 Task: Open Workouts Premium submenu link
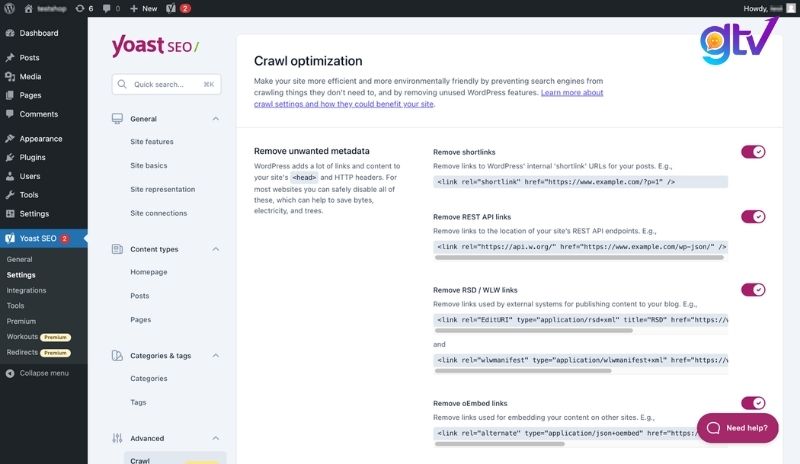coord(39,337)
